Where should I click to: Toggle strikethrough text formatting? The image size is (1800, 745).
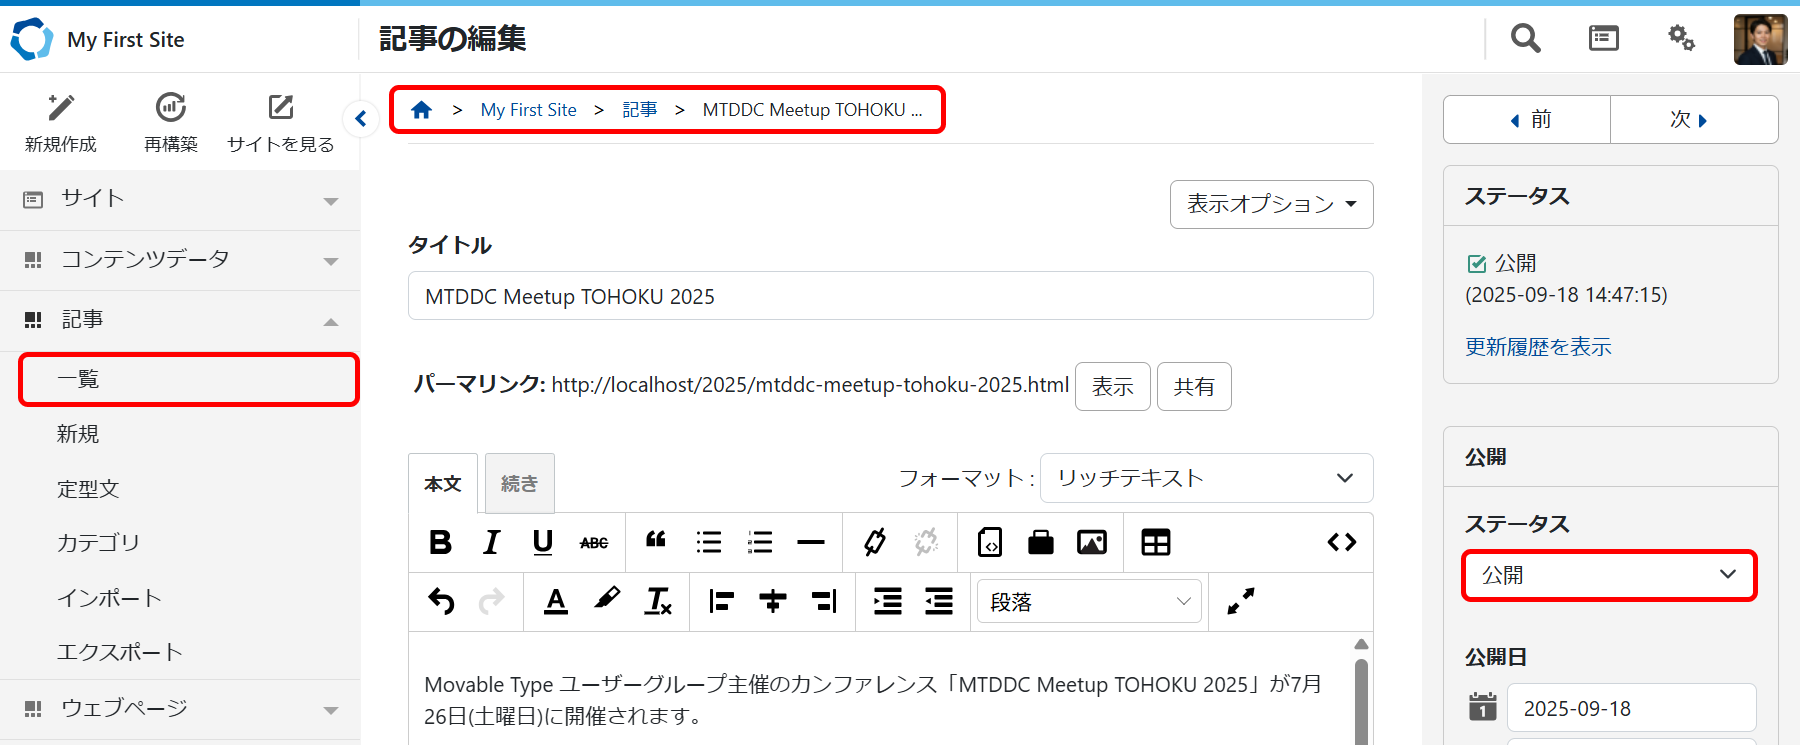594,543
